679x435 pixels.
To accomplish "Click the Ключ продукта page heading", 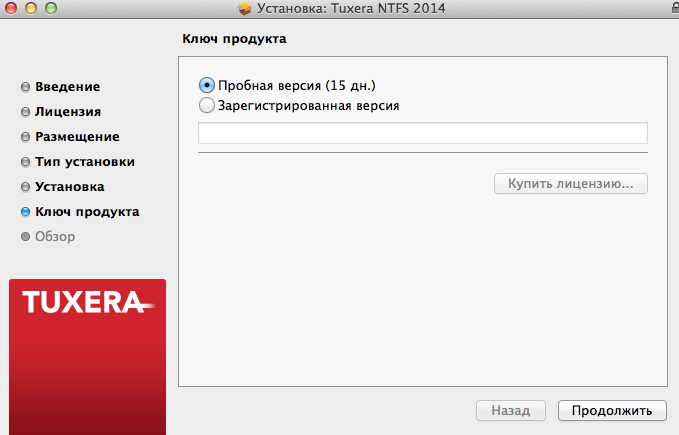I will (234, 39).
